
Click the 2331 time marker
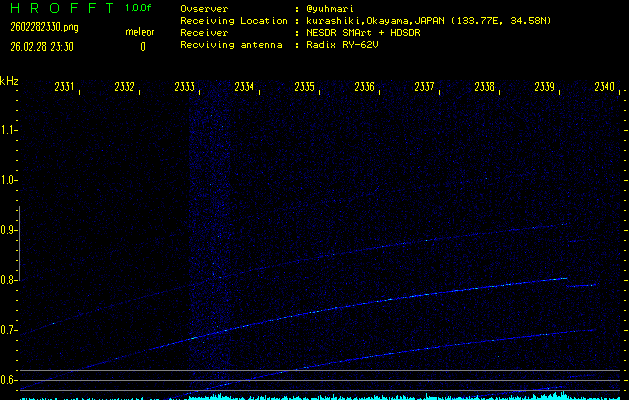(63, 87)
